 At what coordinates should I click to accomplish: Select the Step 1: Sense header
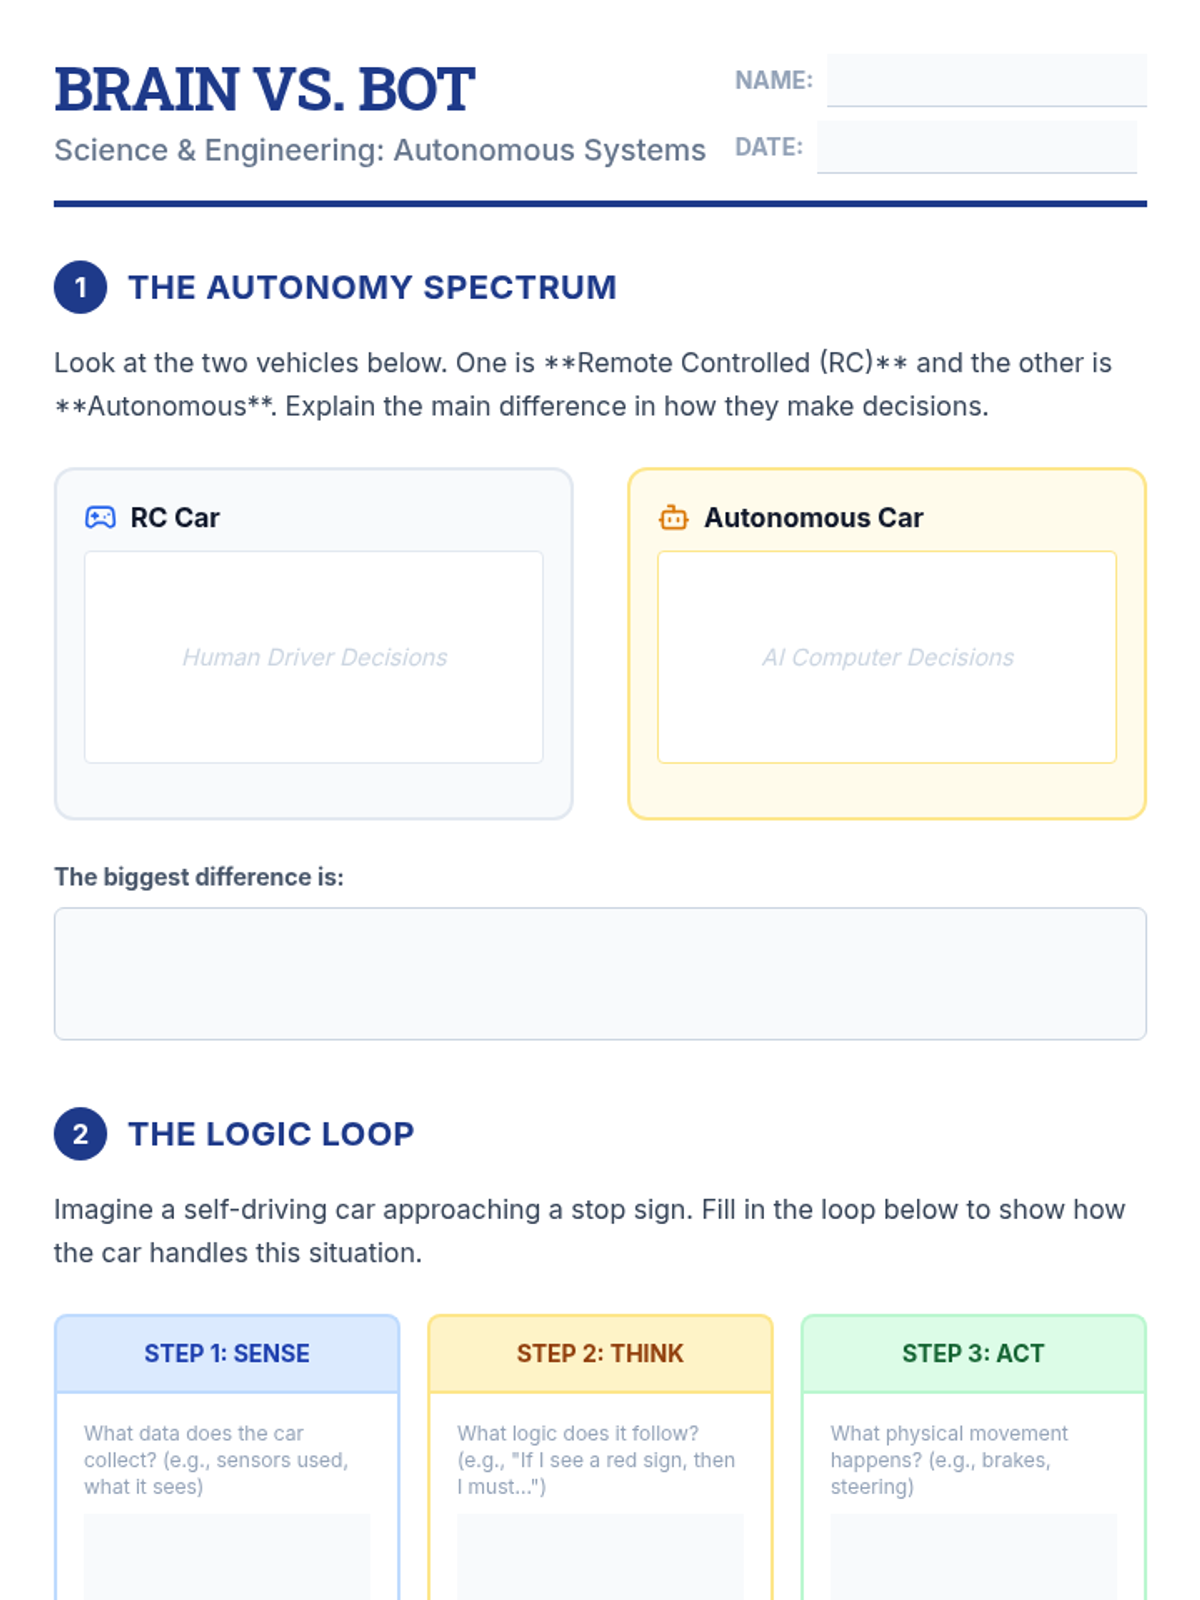pyautogui.click(x=227, y=1353)
